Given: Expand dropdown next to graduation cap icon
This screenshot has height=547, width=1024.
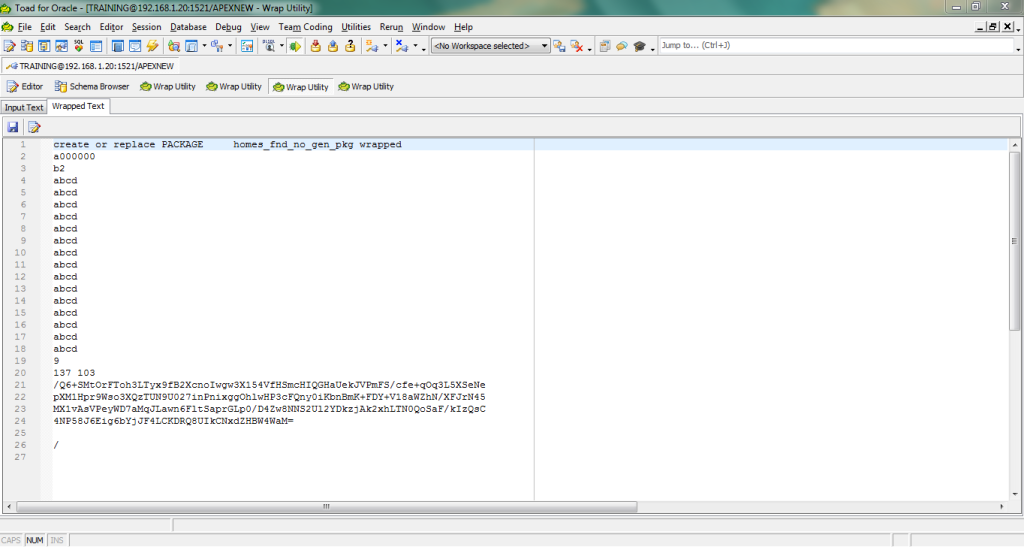Looking at the screenshot, I should click(652, 49).
